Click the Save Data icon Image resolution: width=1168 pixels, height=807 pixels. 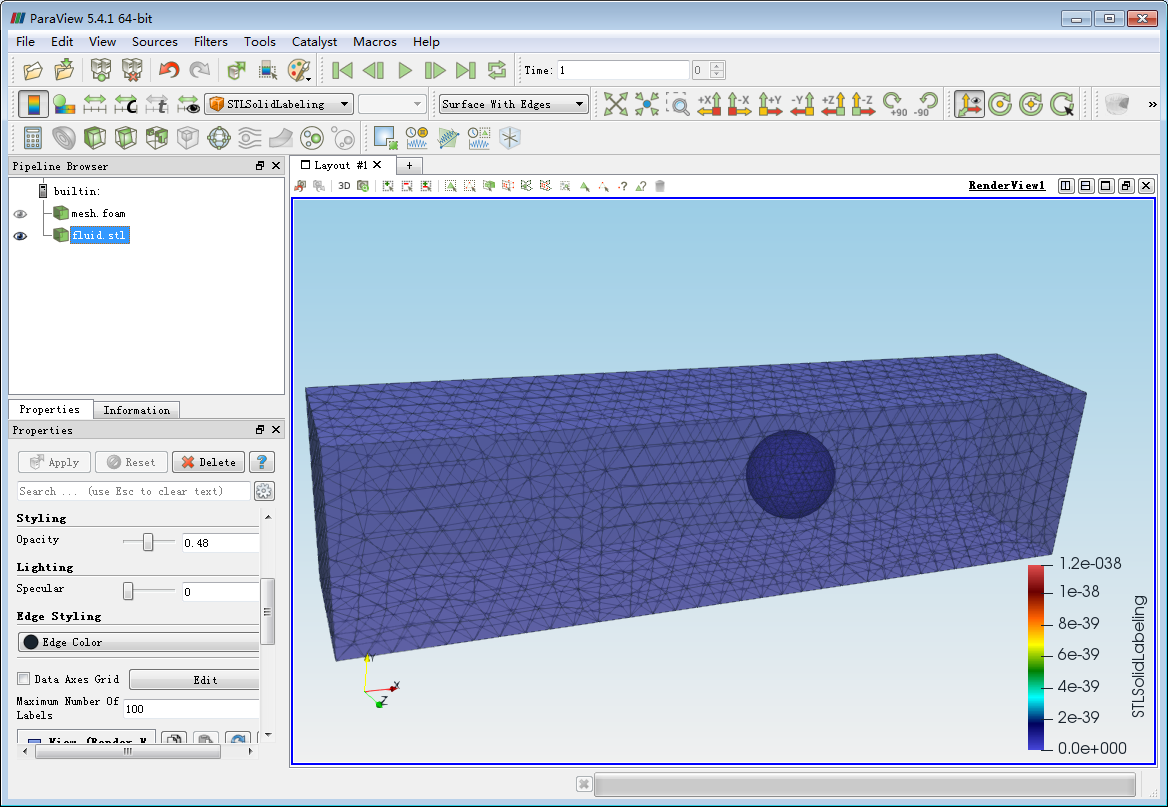click(64, 70)
